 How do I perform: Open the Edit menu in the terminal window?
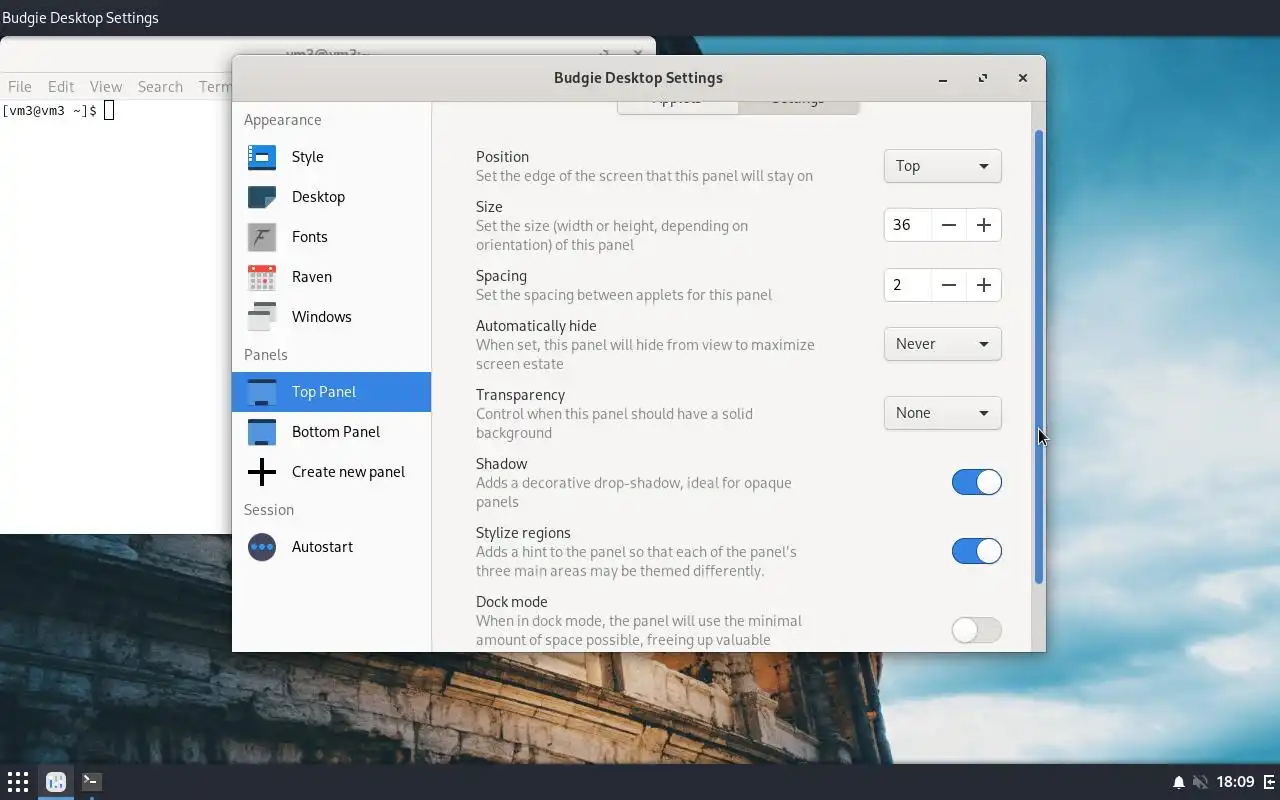(x=61, y=87)
